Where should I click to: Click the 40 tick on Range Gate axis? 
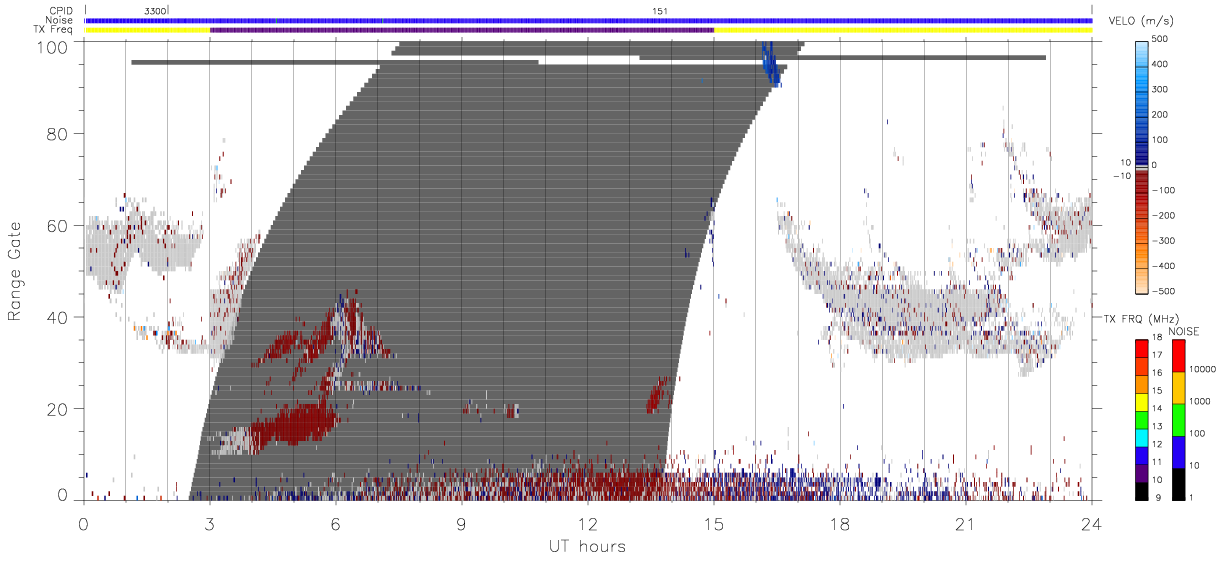point(57,317)
